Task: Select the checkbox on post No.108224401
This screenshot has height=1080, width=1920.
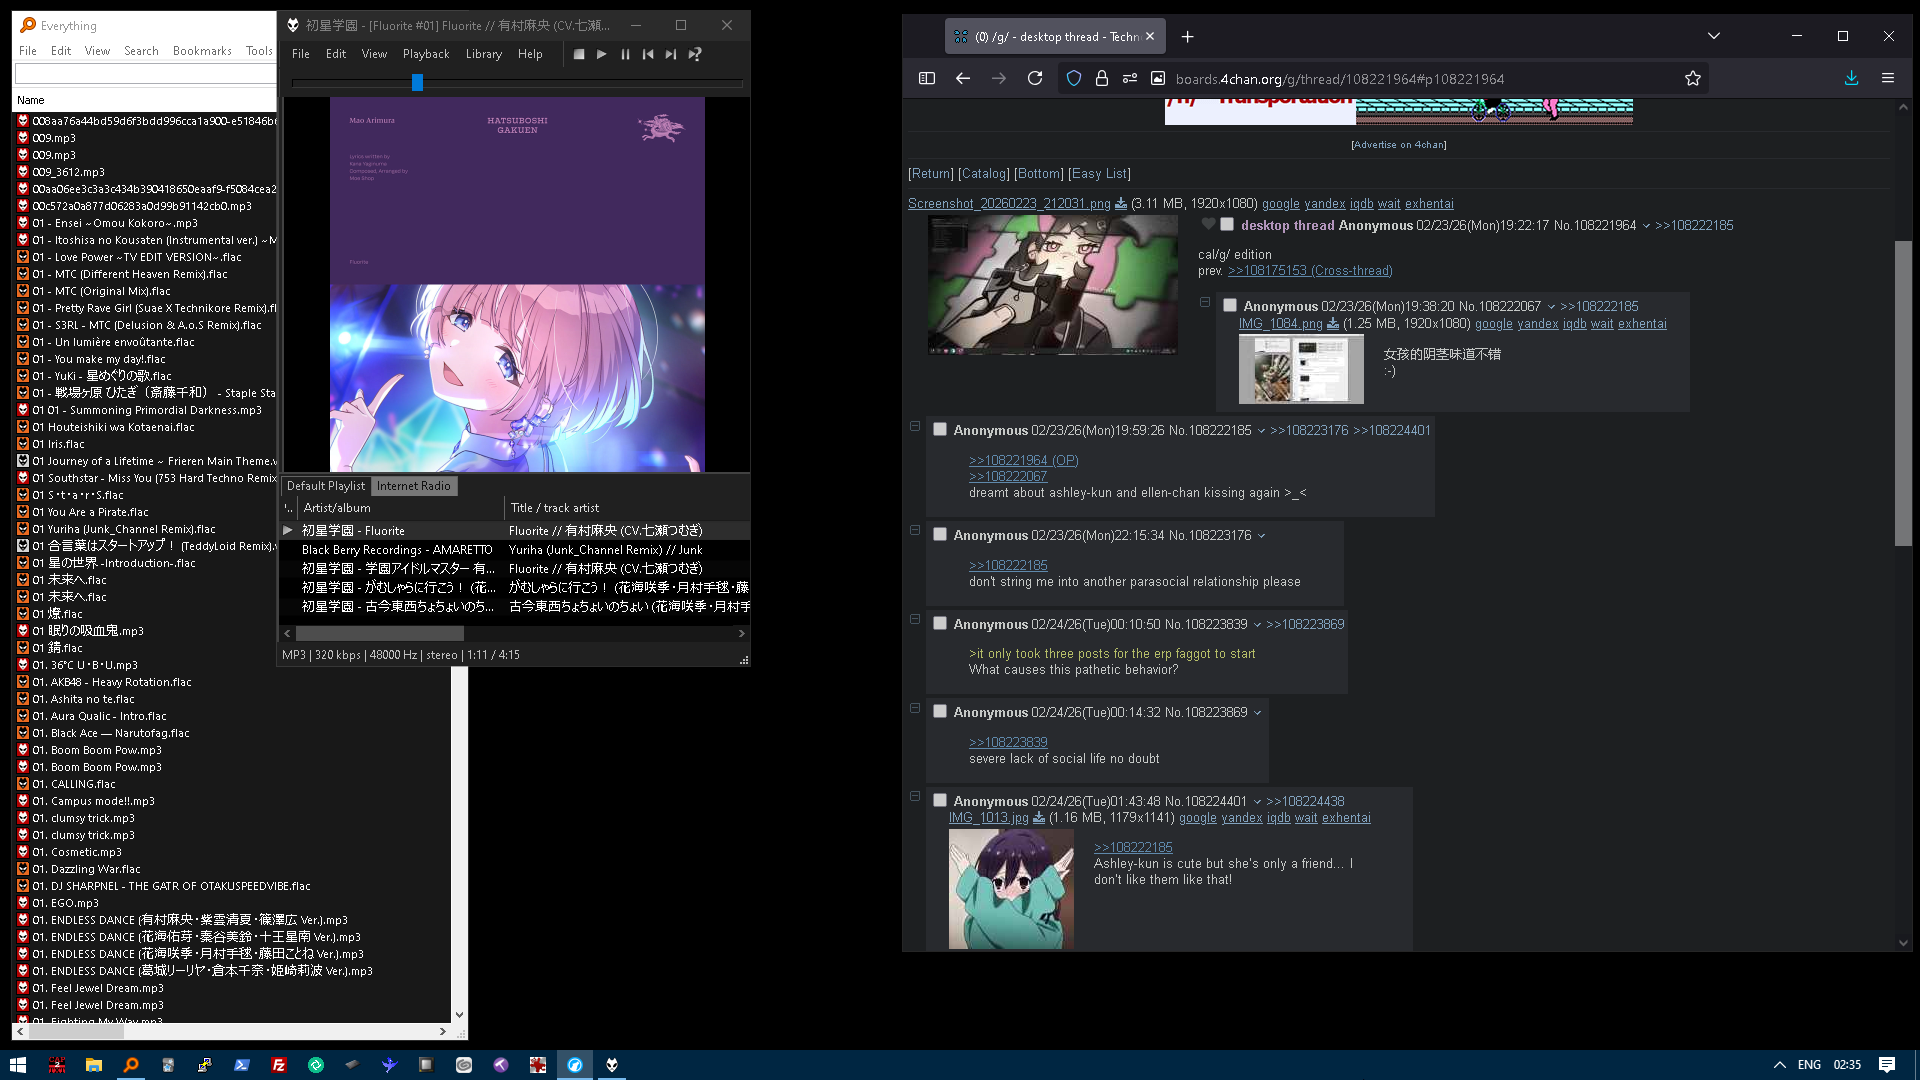Action: click(940, 800)
